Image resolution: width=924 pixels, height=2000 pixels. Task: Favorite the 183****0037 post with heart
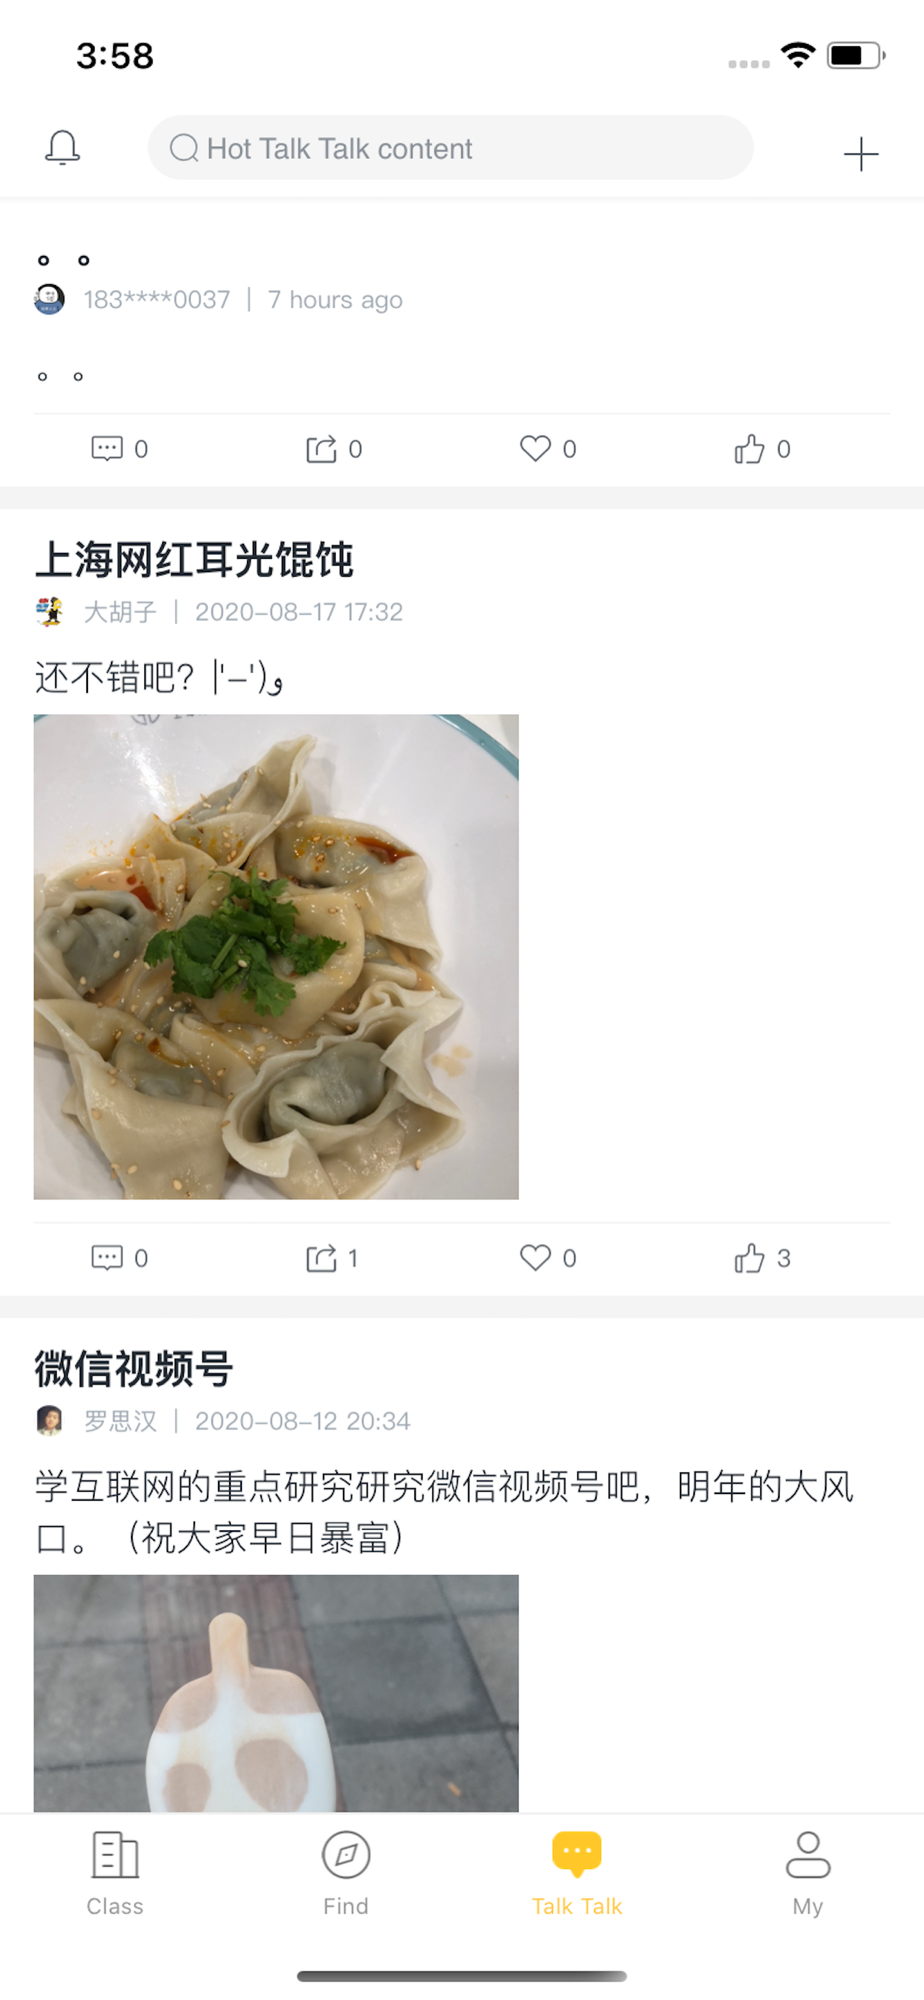click(x=548, y=448)
